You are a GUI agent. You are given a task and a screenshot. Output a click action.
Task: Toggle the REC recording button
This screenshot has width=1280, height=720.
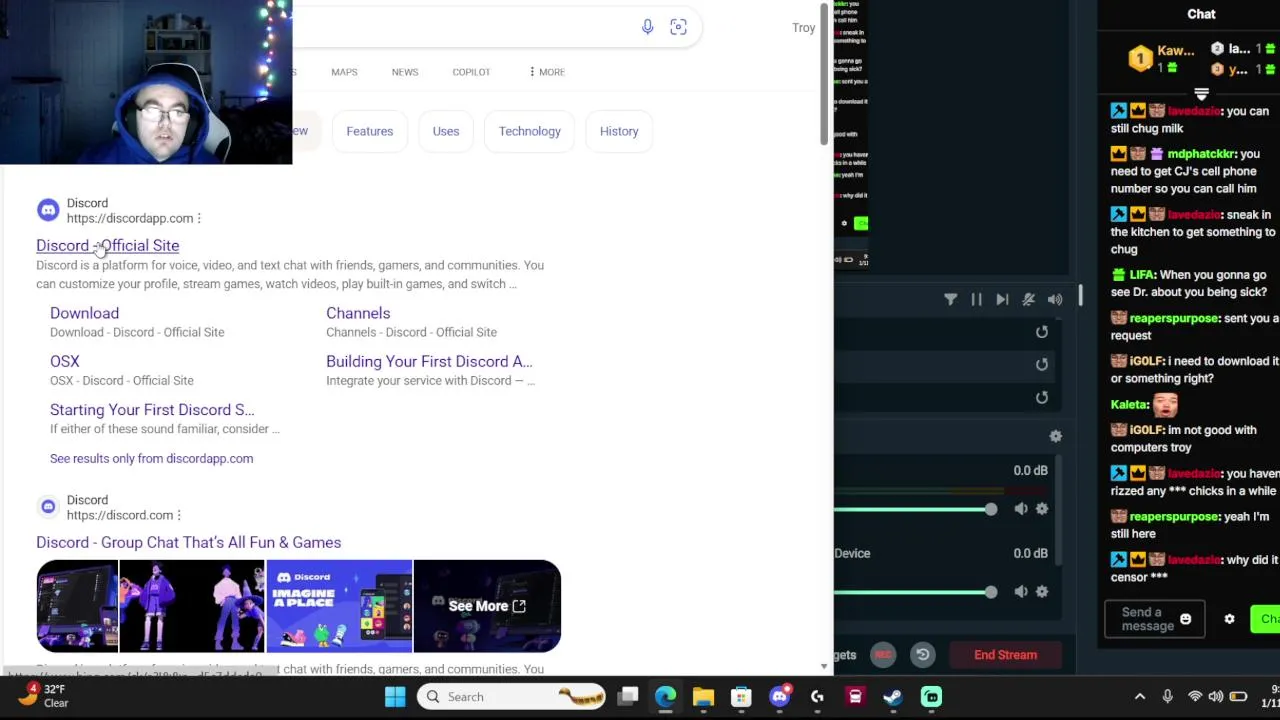point(883,655)
